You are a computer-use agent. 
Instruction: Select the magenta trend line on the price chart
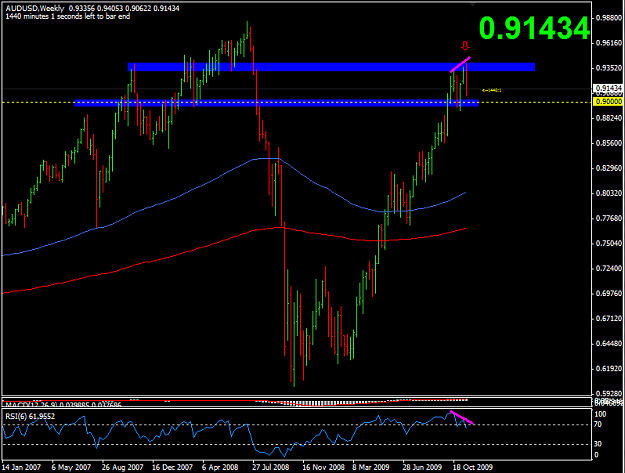pyautogui.click(x=460, y=65)
